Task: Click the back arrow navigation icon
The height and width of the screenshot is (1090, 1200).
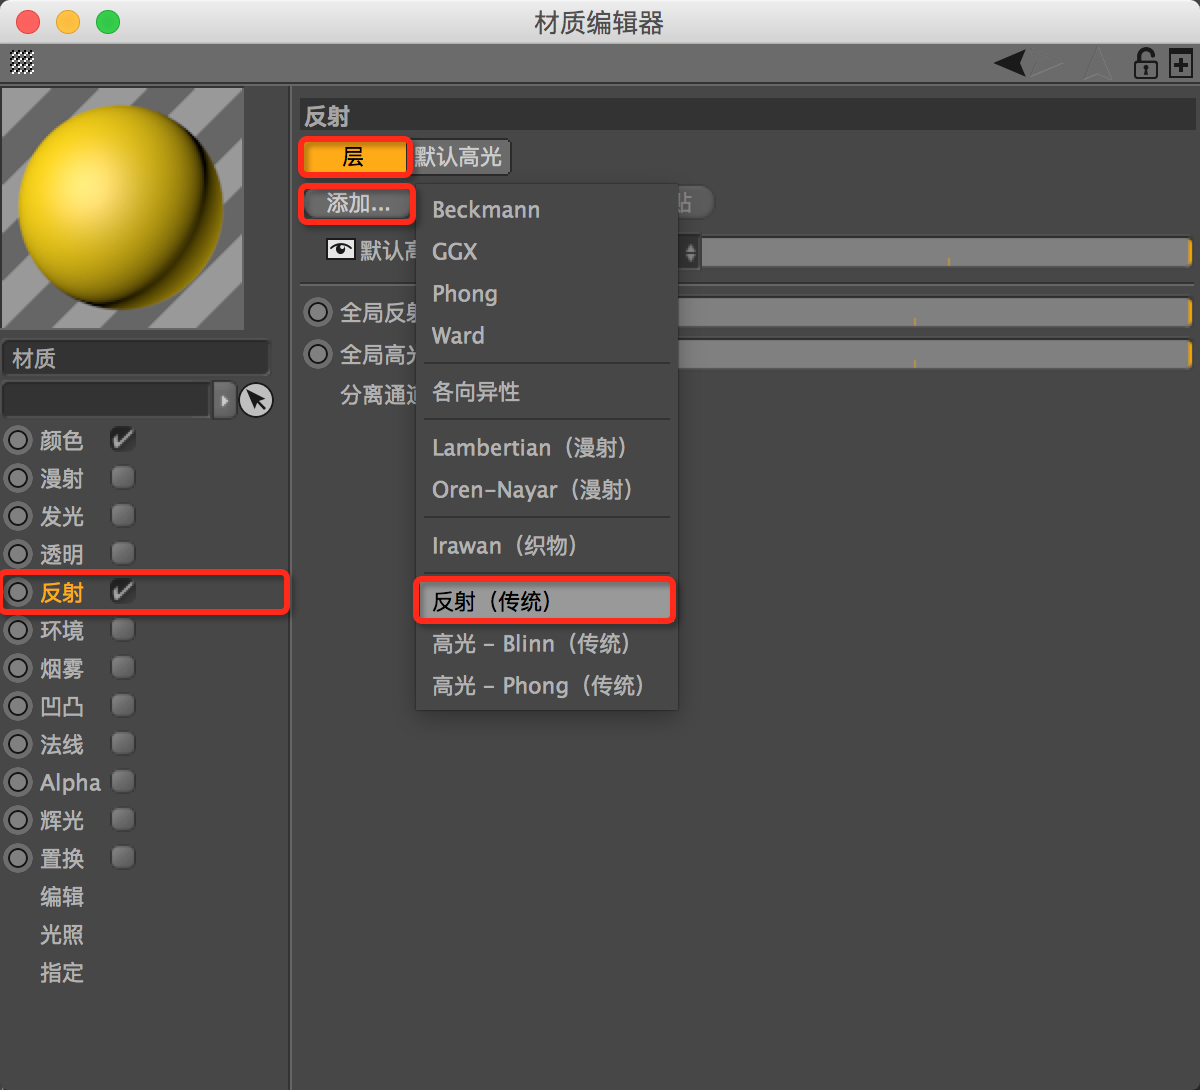Action: (x=1010, y=63)
